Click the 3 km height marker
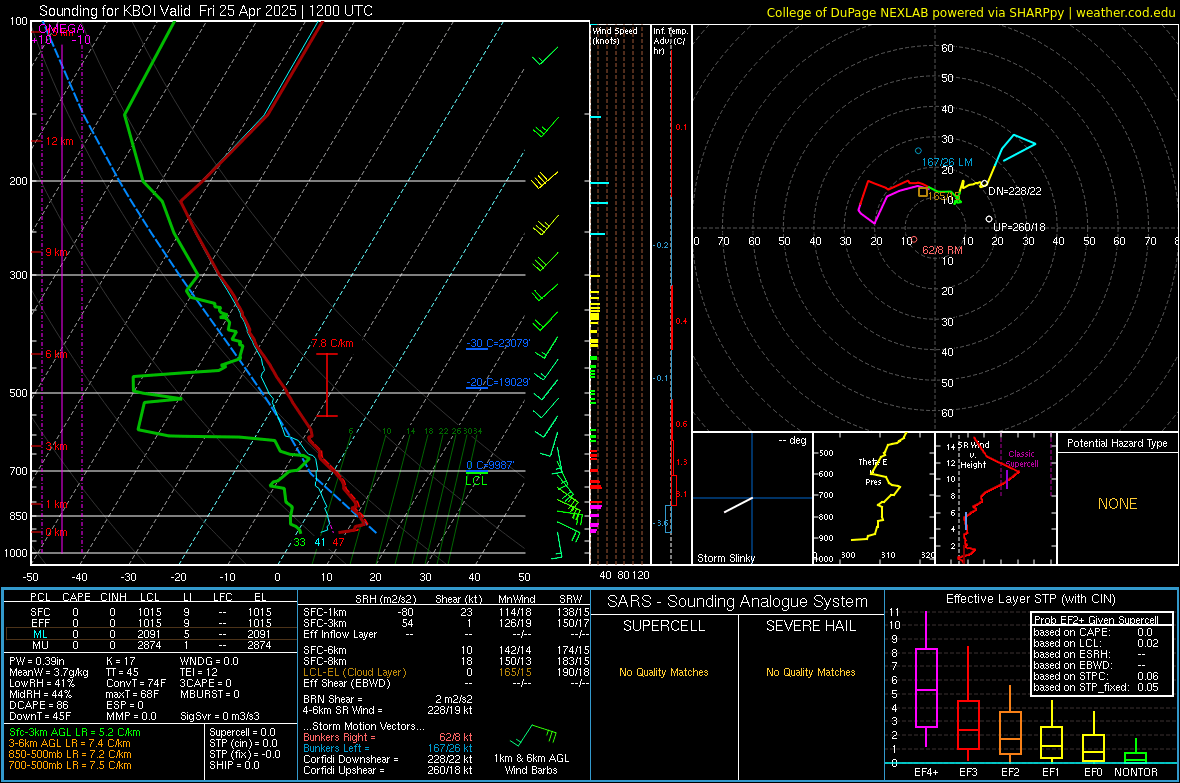1180x783 pixels. click(57, 446)
